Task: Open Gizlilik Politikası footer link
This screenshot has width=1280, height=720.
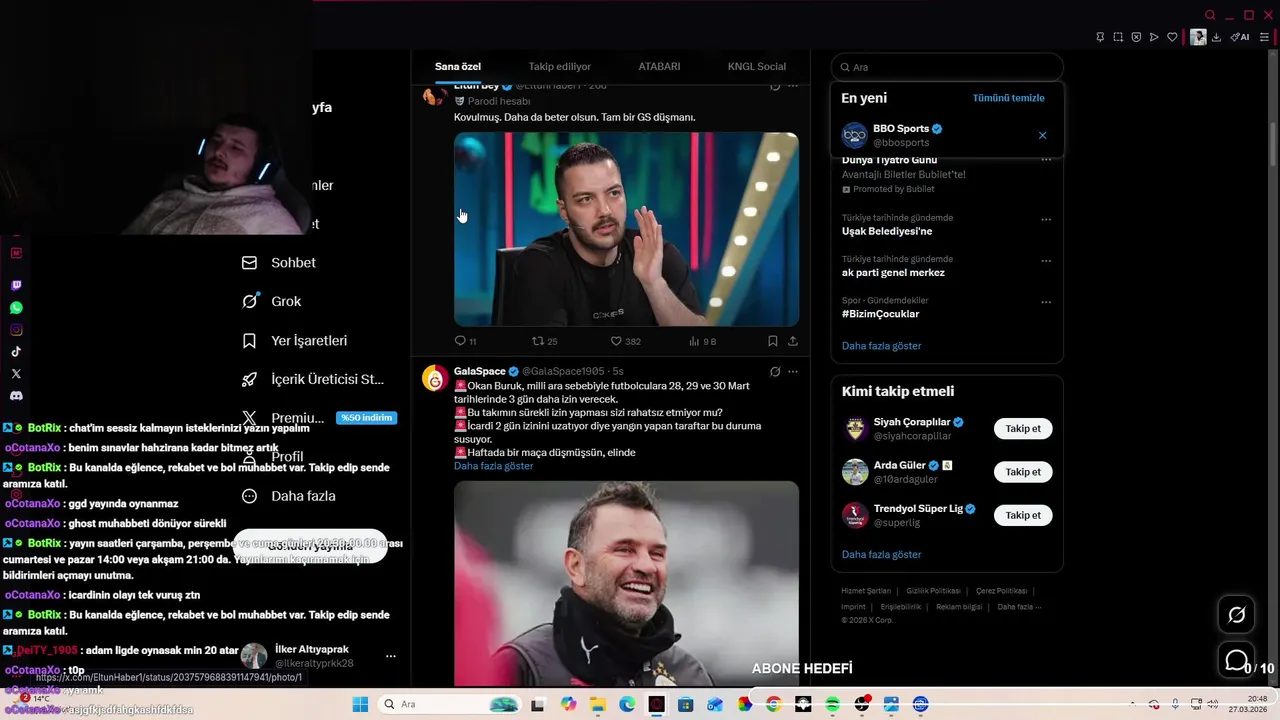Action: tap(933, 591)
